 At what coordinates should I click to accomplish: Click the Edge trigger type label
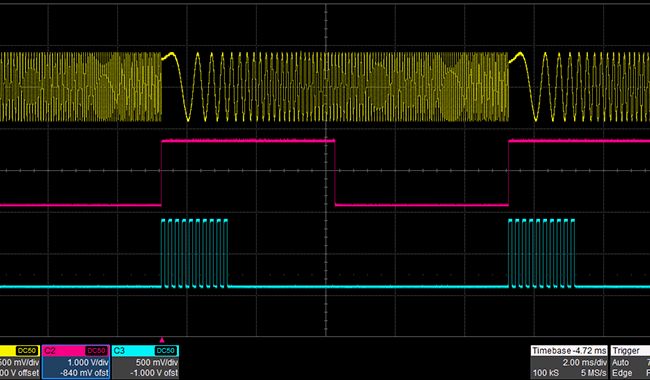tap(622, 373)
